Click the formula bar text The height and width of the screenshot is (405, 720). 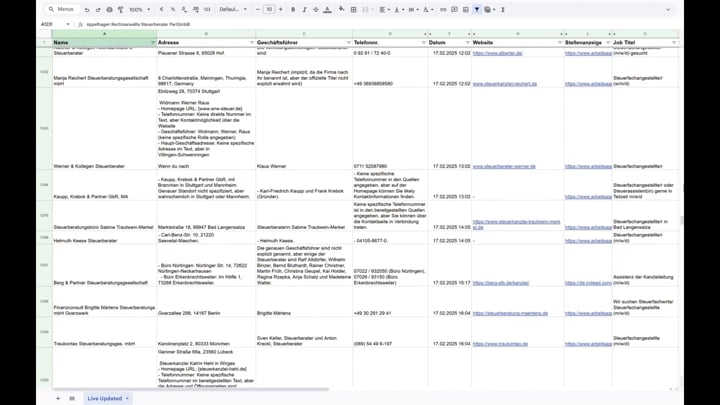point(138,24)
